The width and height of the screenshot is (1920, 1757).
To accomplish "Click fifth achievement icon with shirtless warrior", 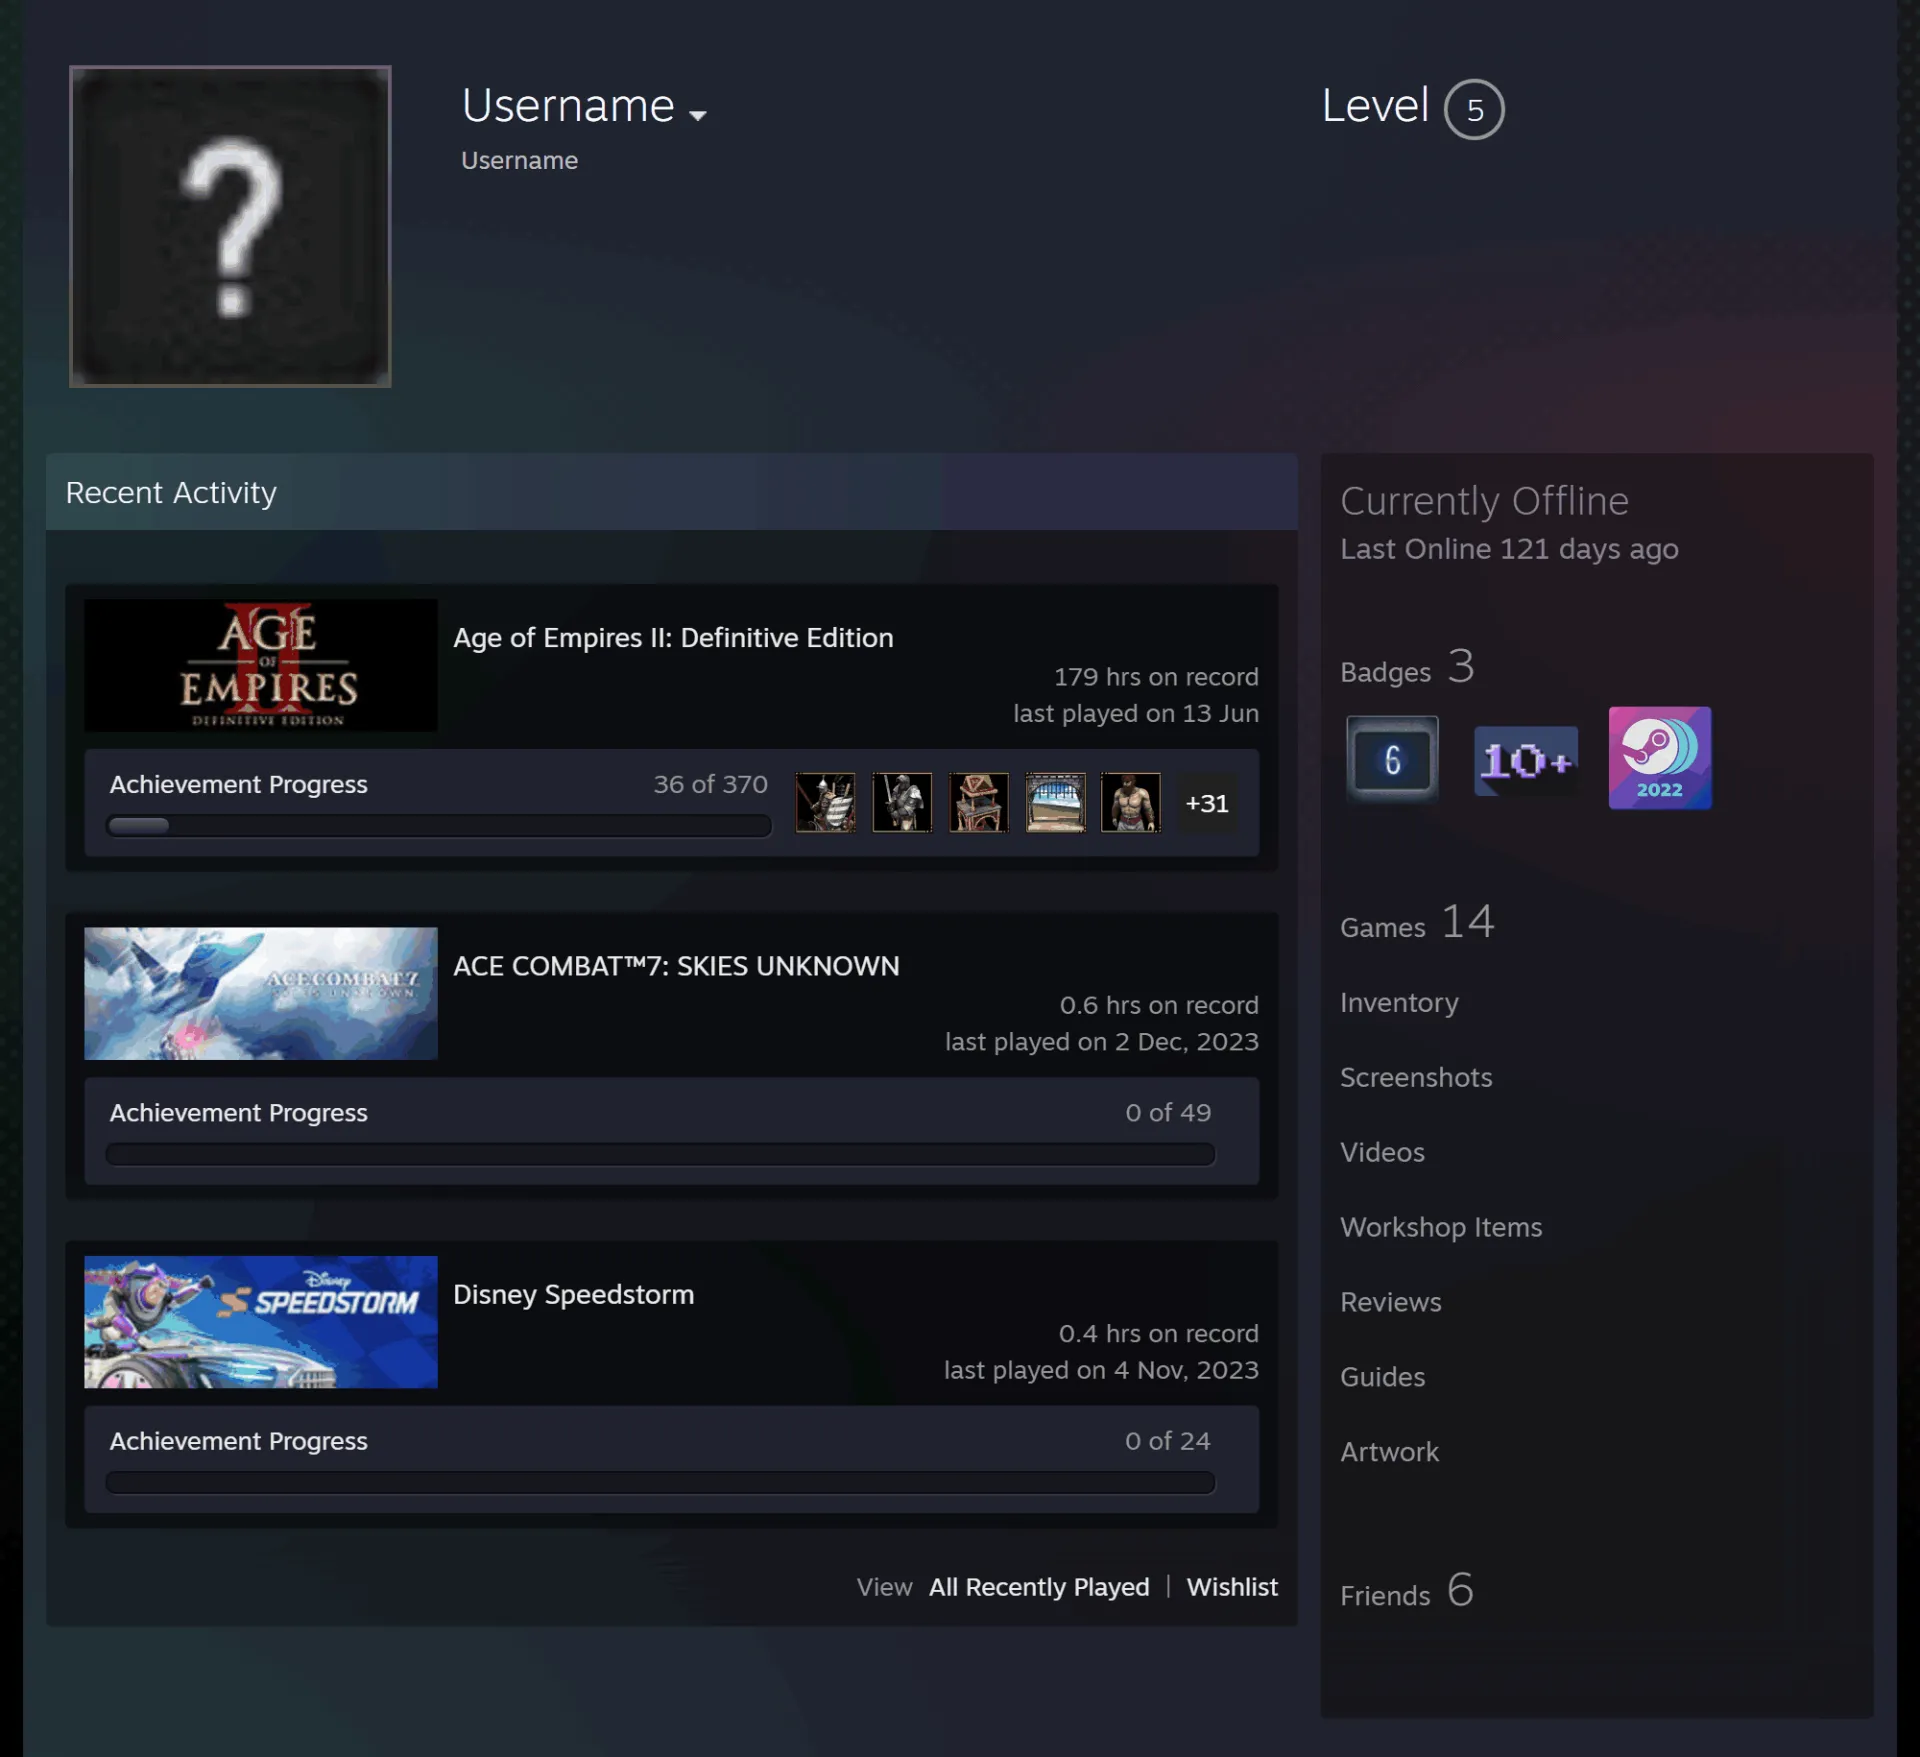I will pyautogui.click(x=1131, y=802).
